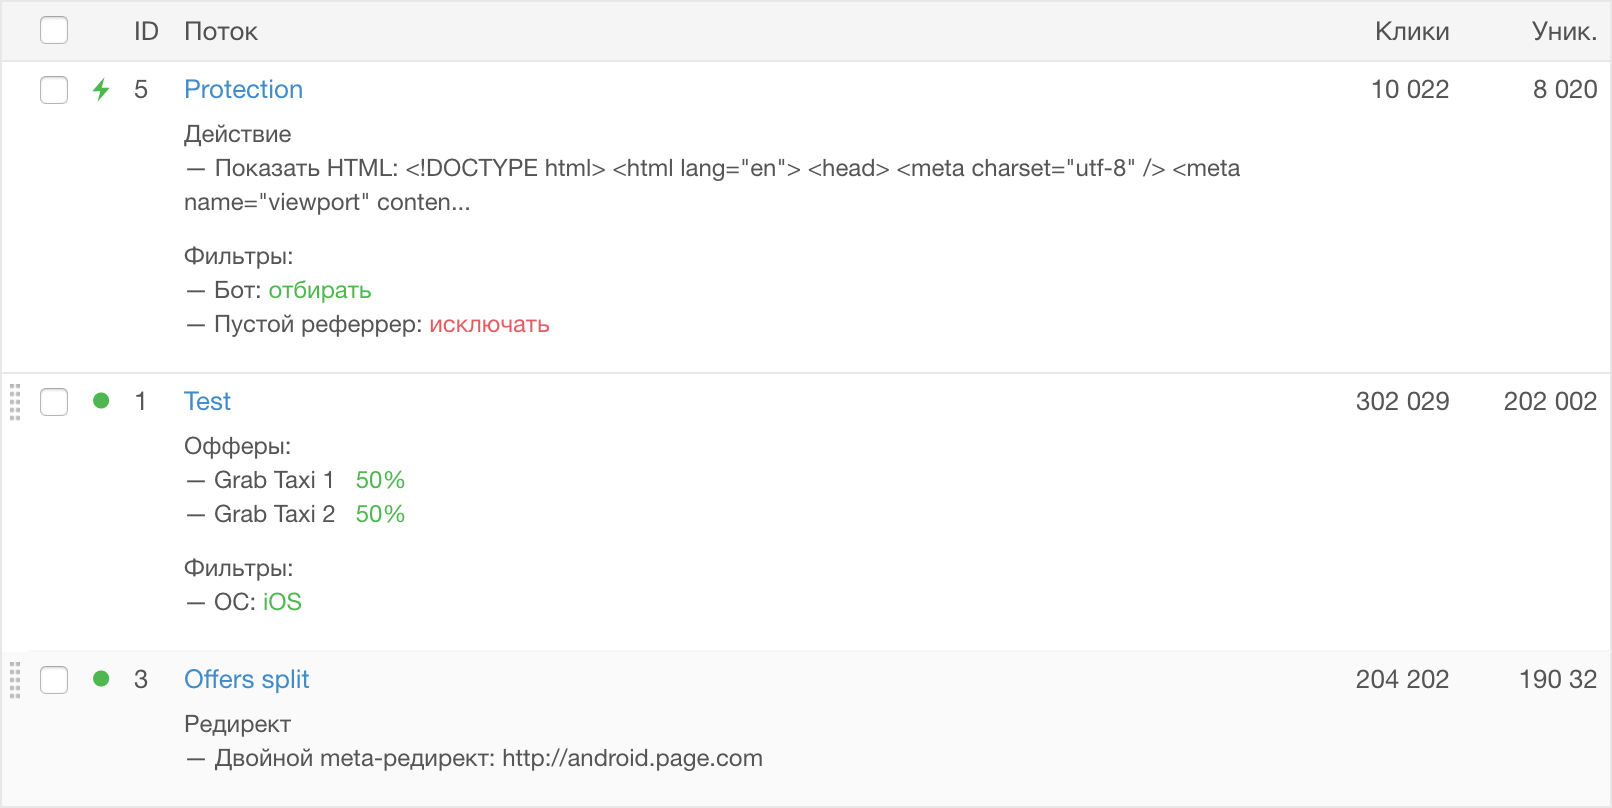Grab the drag handle of Test stream

pyautogui.click(x=15, y=401)
